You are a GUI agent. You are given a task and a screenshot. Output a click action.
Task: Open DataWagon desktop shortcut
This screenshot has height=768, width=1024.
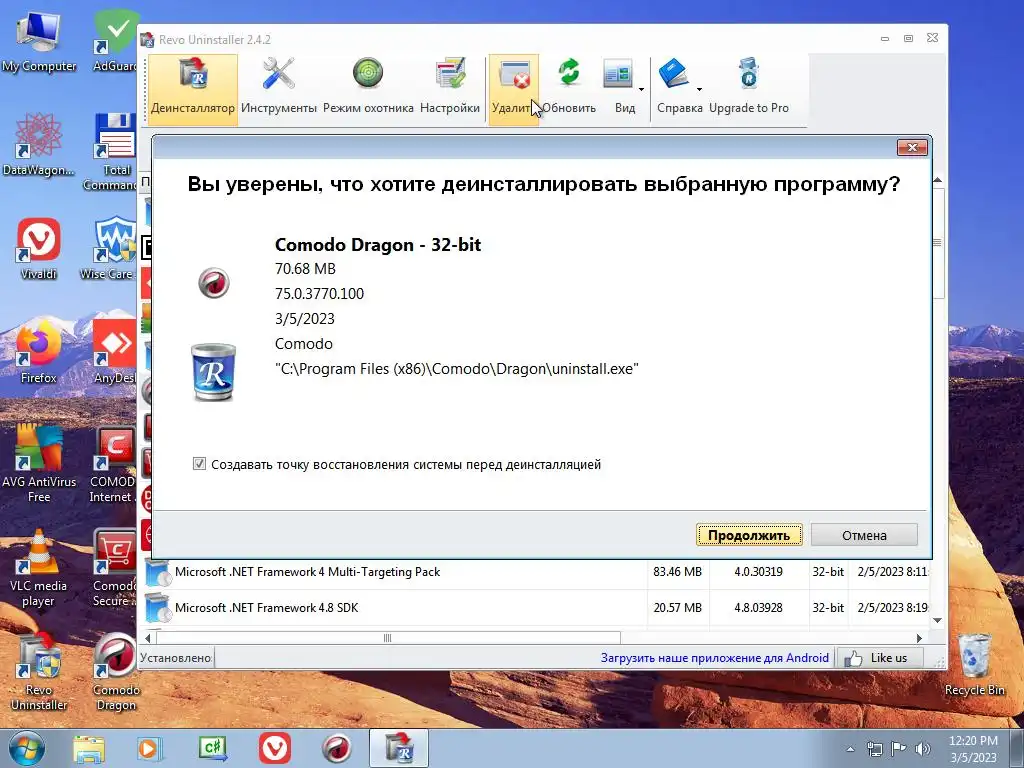(39, 144)
